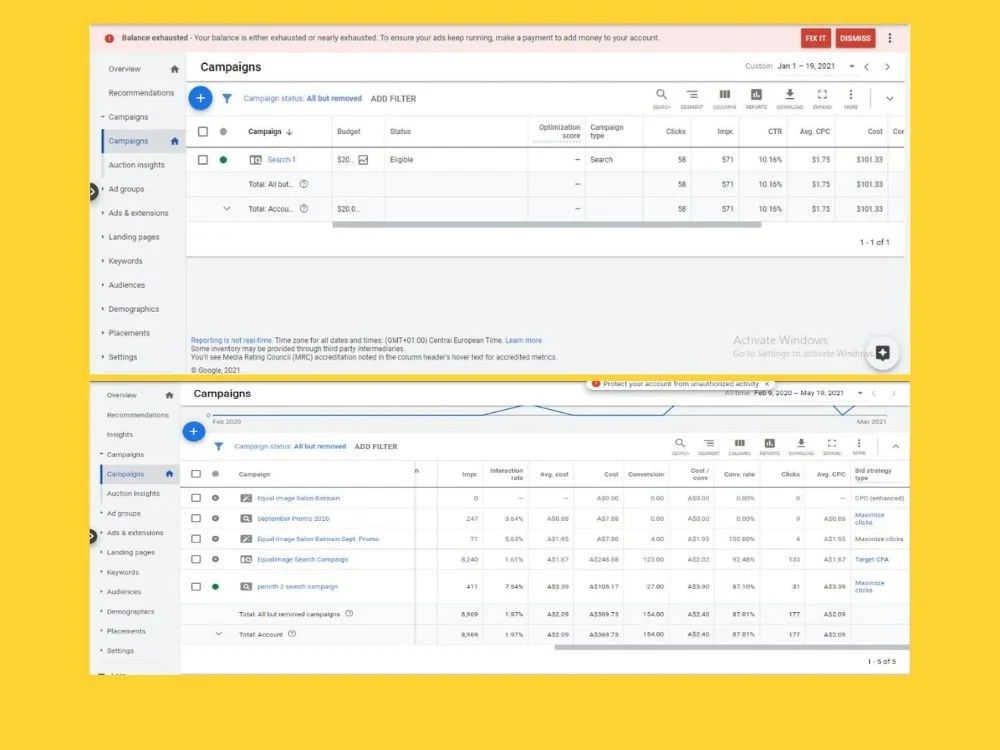The height and width of the screenshot is (750, 1000).
Task: Click the Search magnifier icon in the top screenshot toolbar
Action: tap(661, 94)
